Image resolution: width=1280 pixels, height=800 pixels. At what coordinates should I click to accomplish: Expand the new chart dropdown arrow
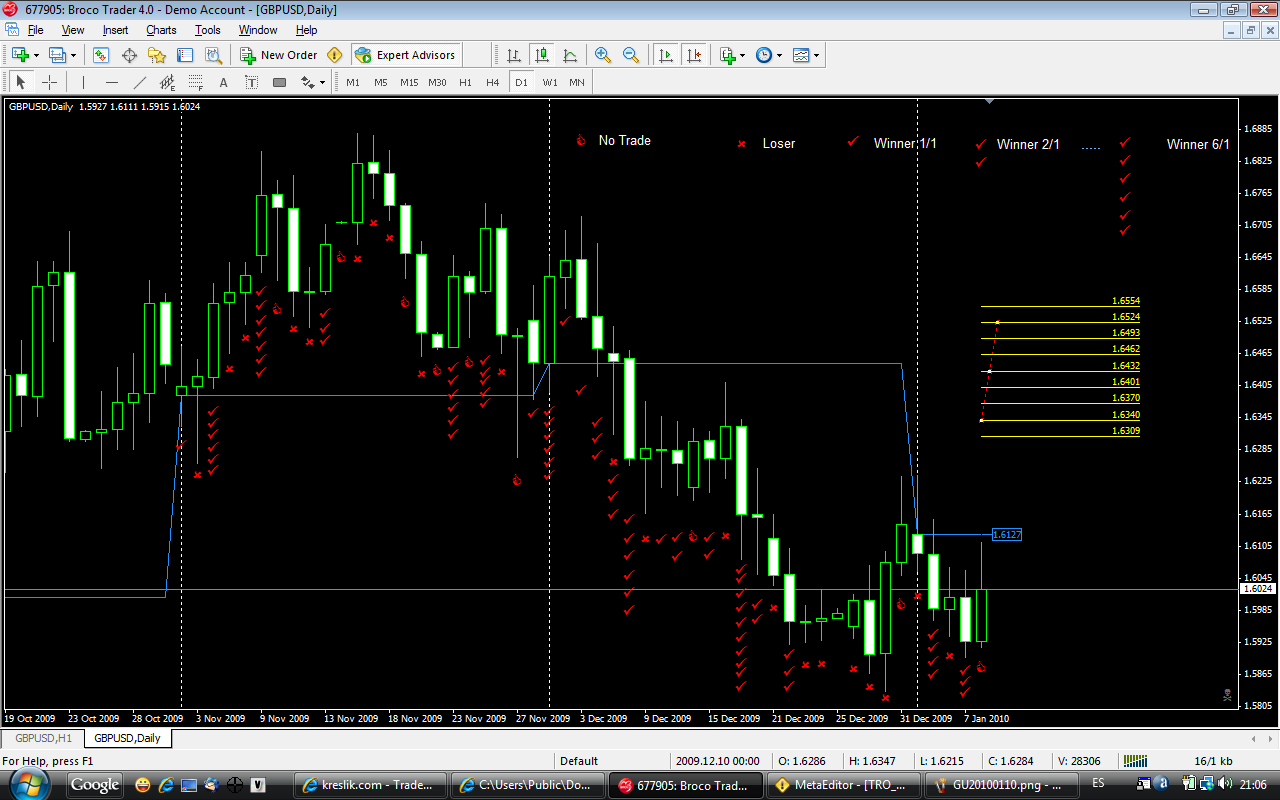37,55
